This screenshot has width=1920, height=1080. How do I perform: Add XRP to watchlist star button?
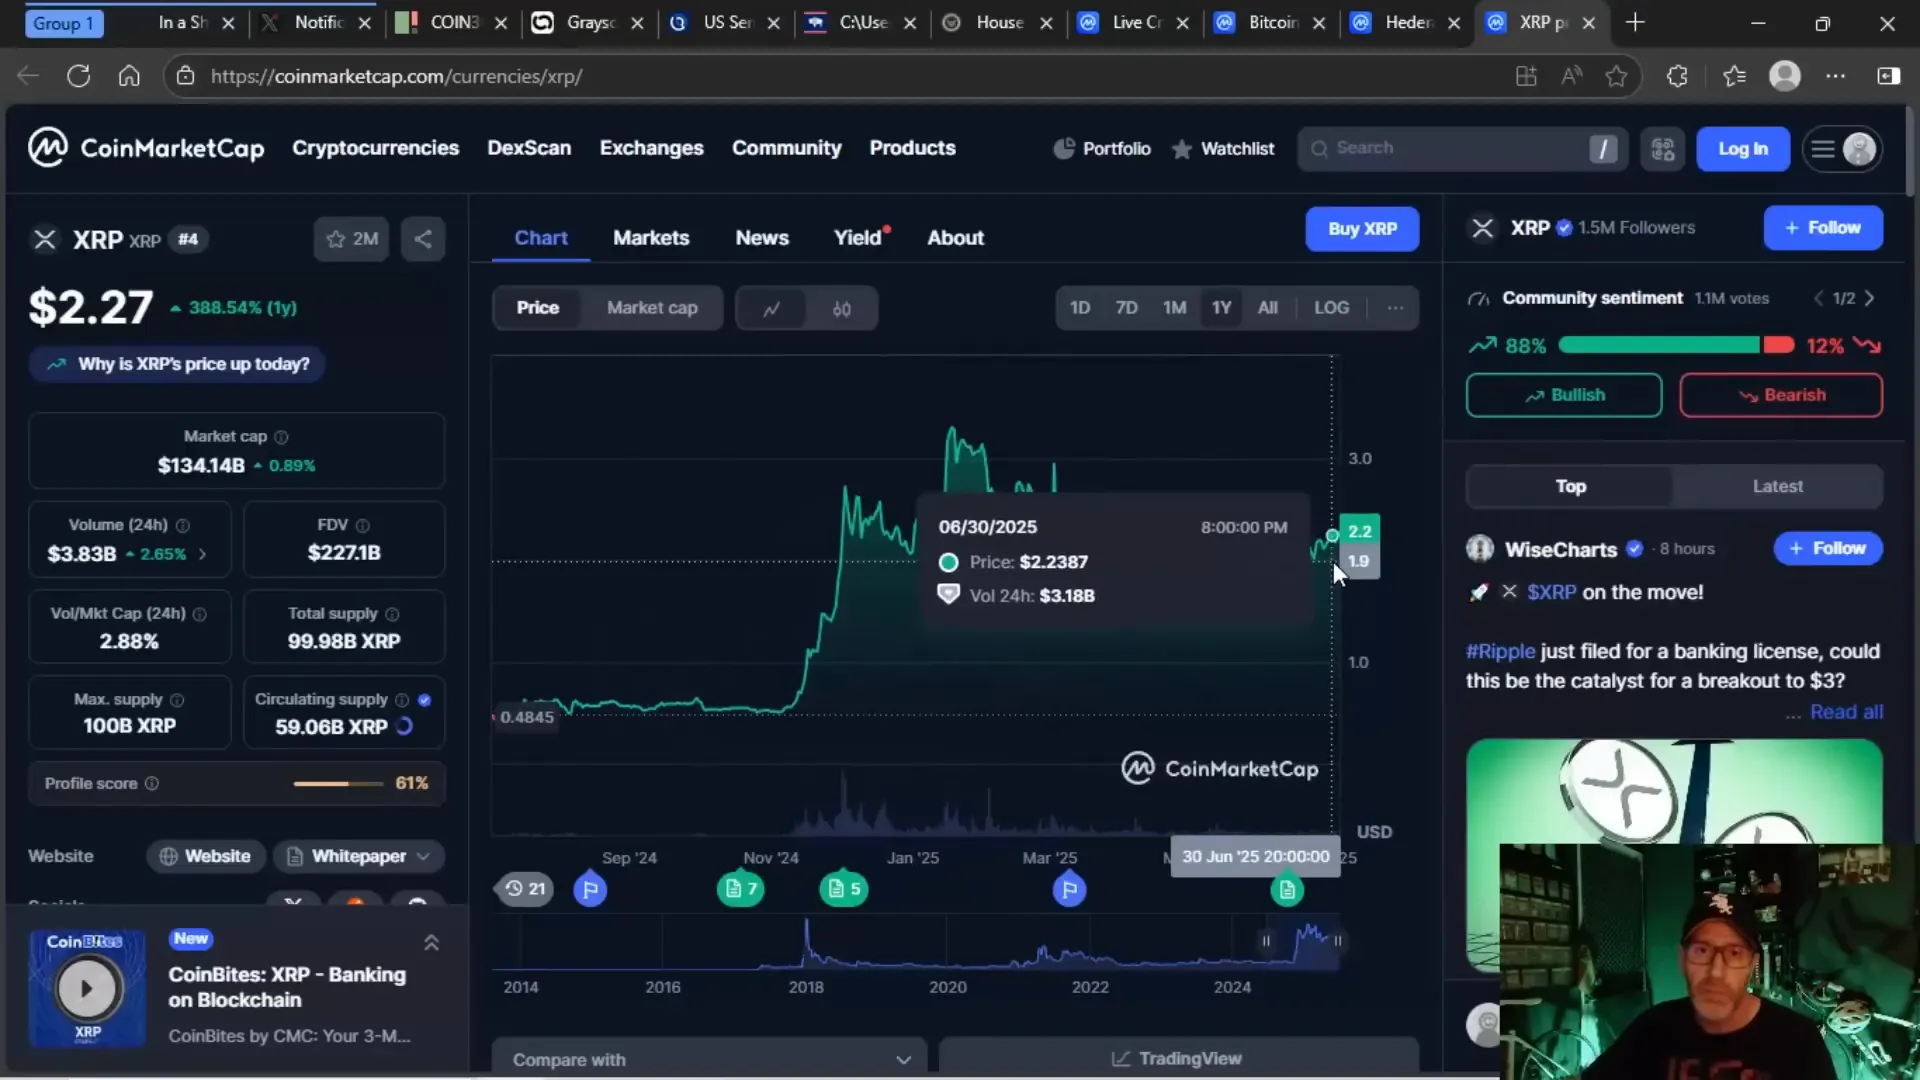click(351, 239)
